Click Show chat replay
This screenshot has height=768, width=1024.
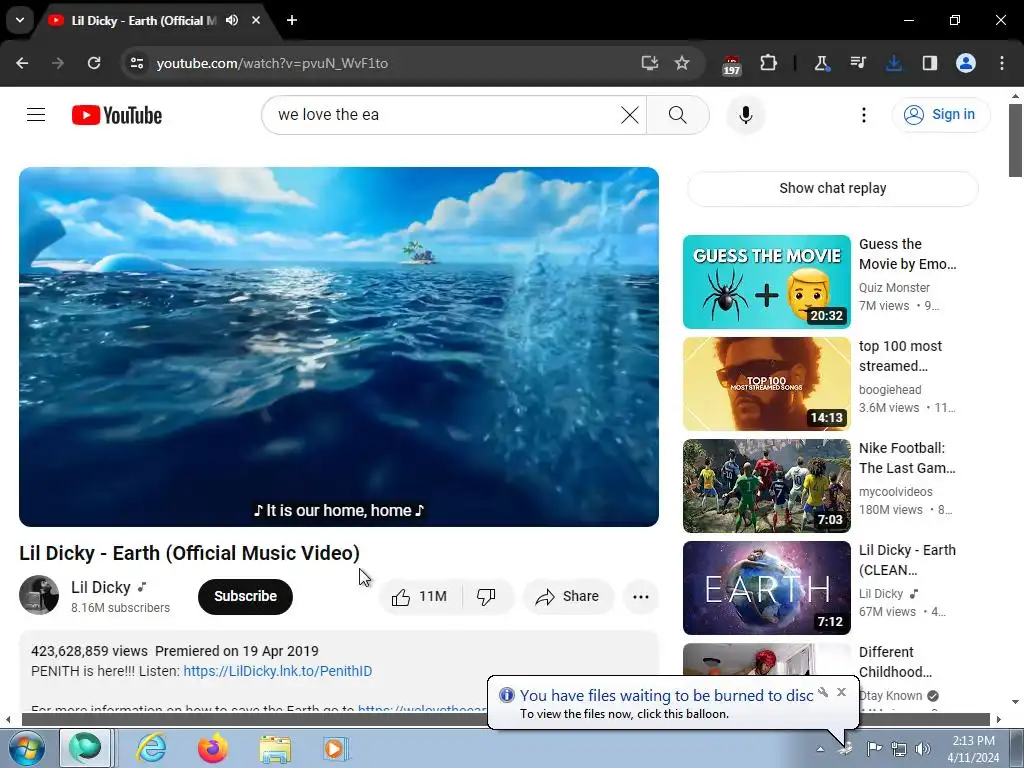(833, 188)
